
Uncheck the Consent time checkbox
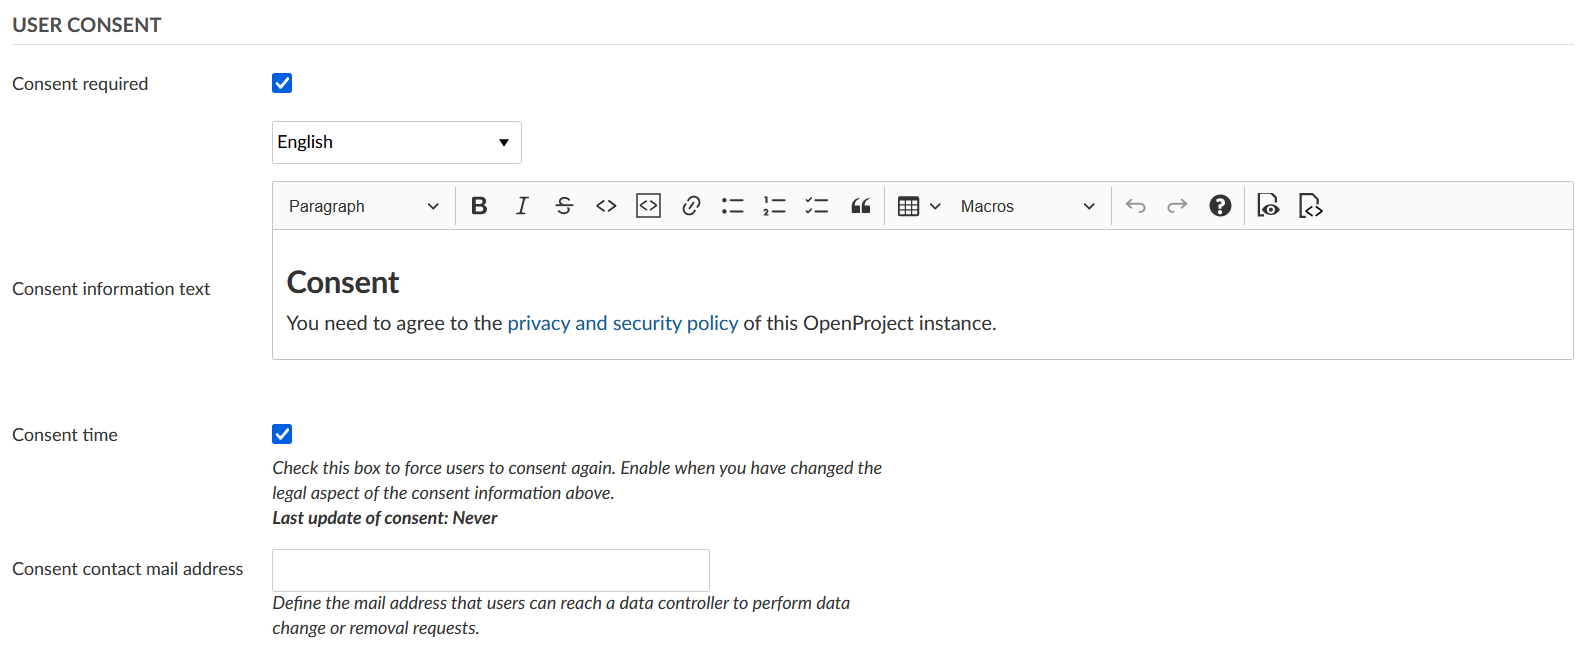pyautogui.click(x=282, y=434)
